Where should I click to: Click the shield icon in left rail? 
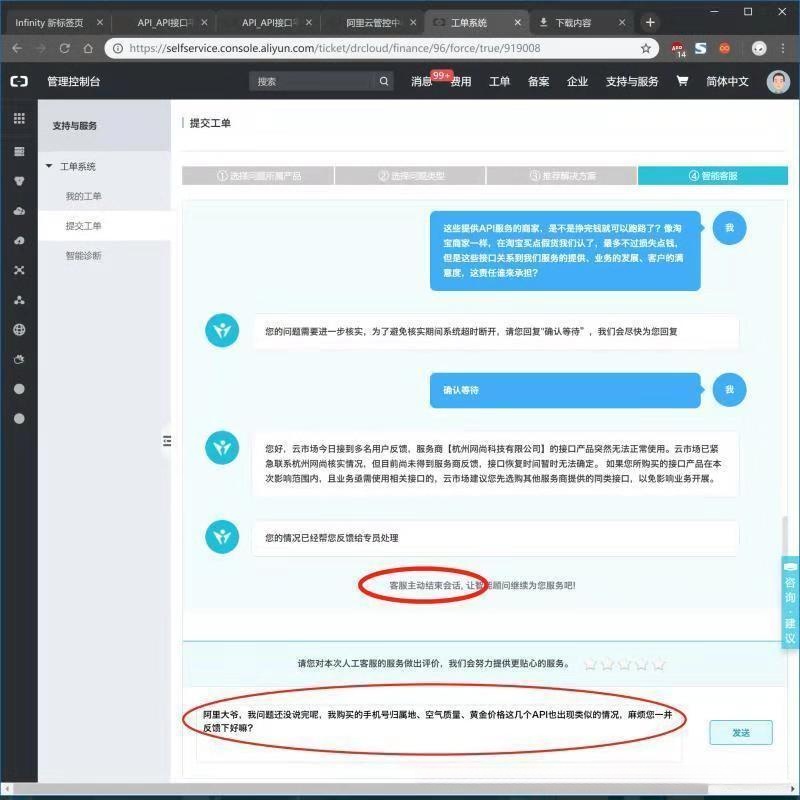click(19, 181)
